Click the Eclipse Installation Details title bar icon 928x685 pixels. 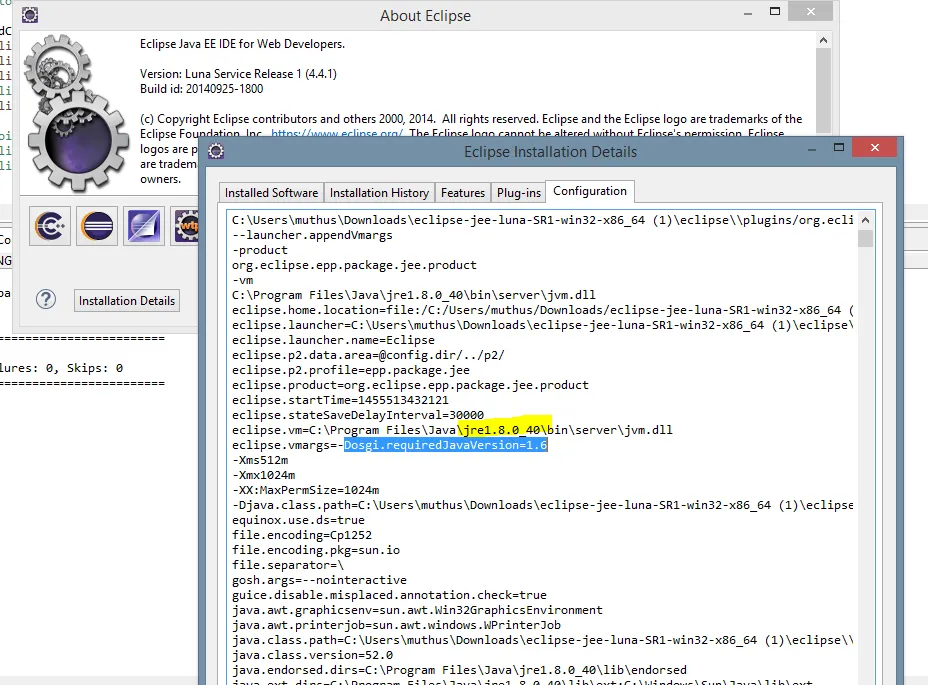pyautogui.click(x=216, y=152)
